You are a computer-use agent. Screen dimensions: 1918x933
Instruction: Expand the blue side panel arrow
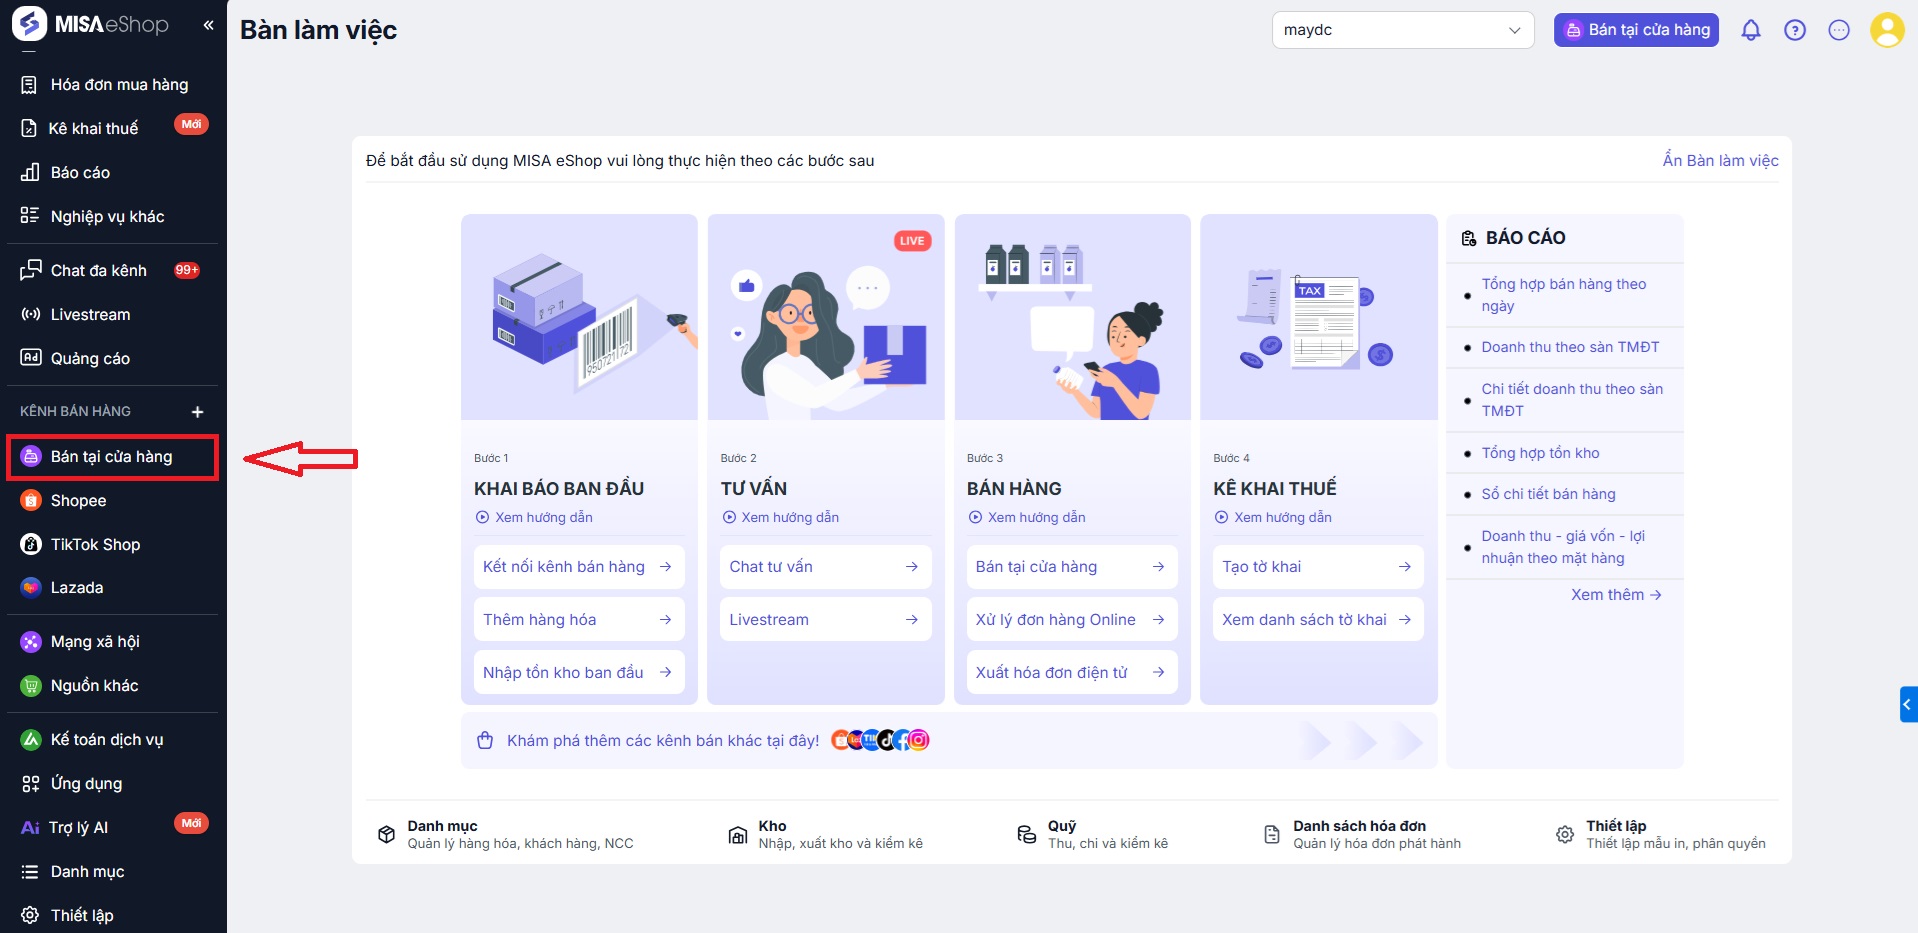click(x=1908, y=704)
